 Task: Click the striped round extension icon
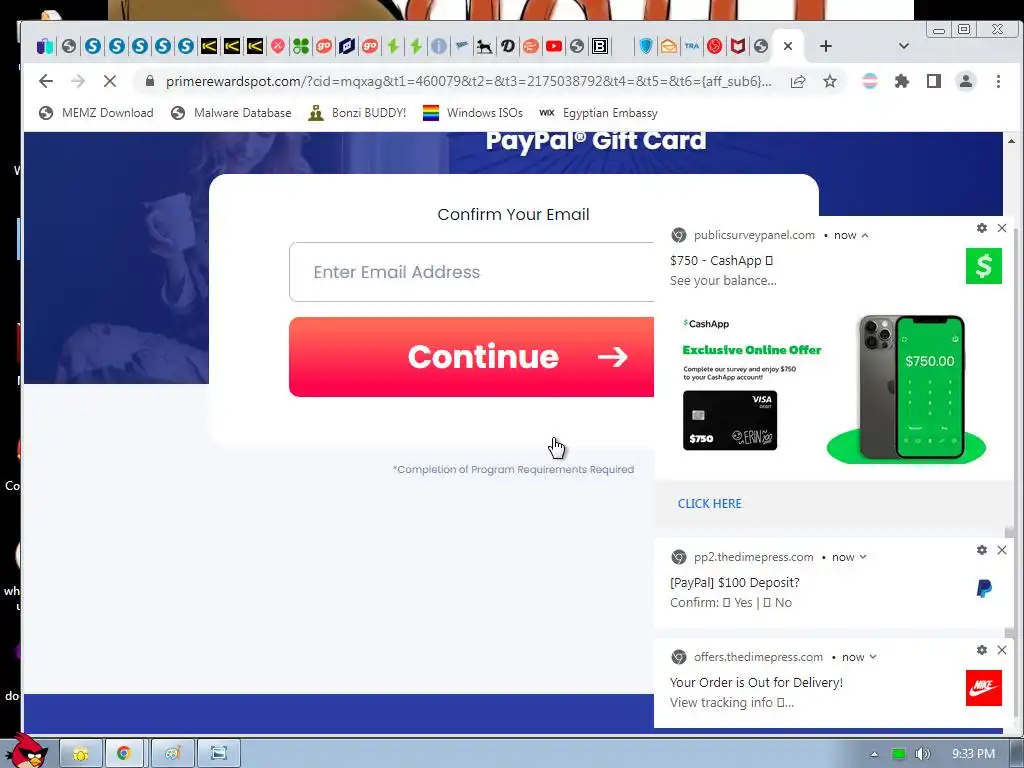(x=870, y=81)
